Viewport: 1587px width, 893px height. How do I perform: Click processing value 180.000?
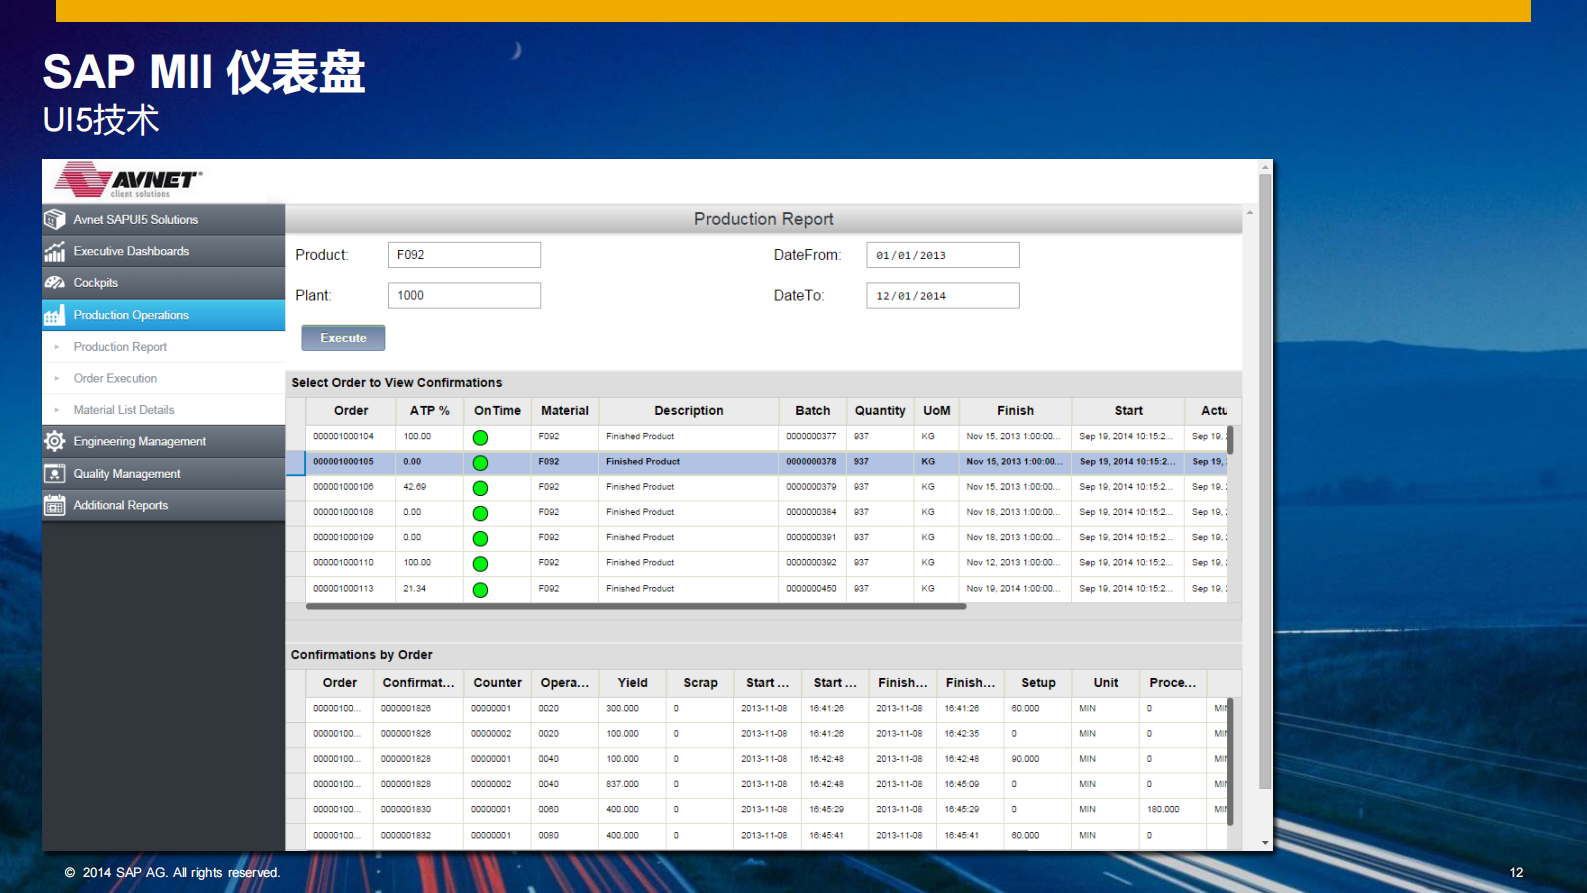tap(1163, 810)
